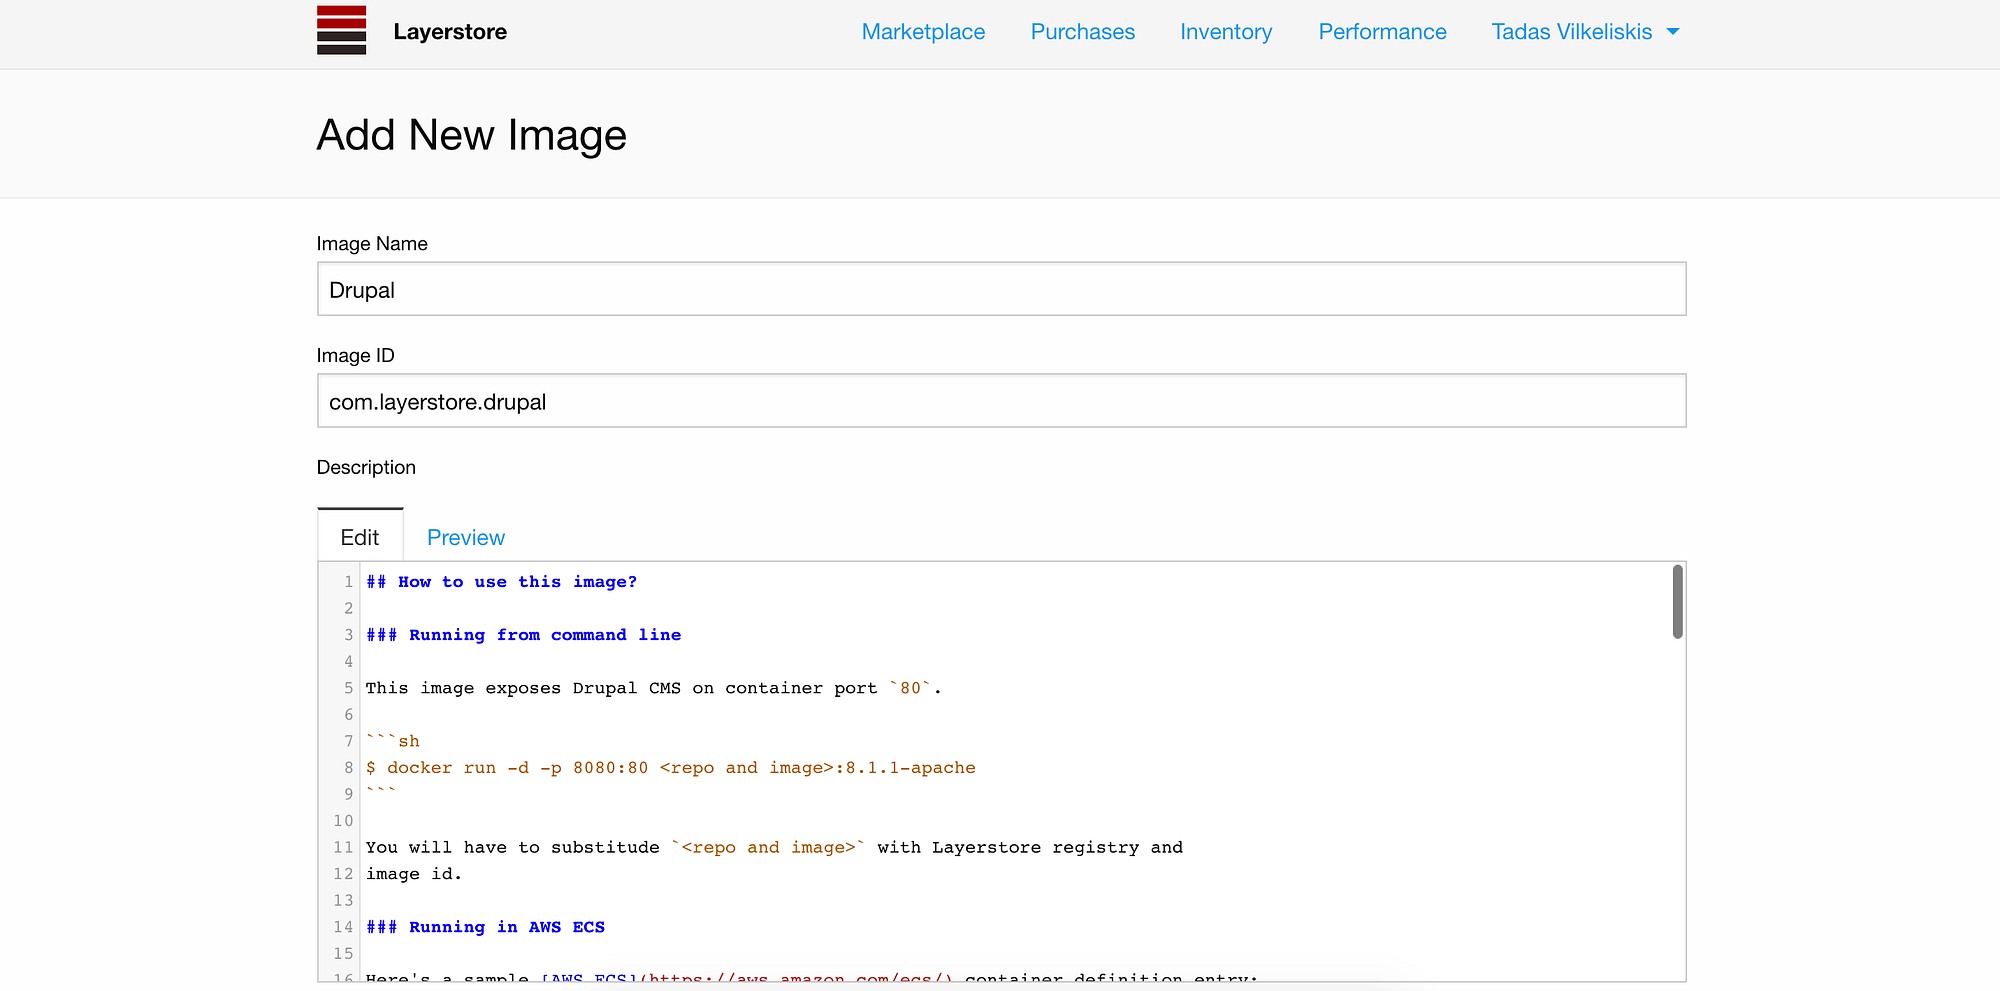Click the 'Running in AWS ECS' heading line
Screen dimensions: 2000x991
[485, 927]
